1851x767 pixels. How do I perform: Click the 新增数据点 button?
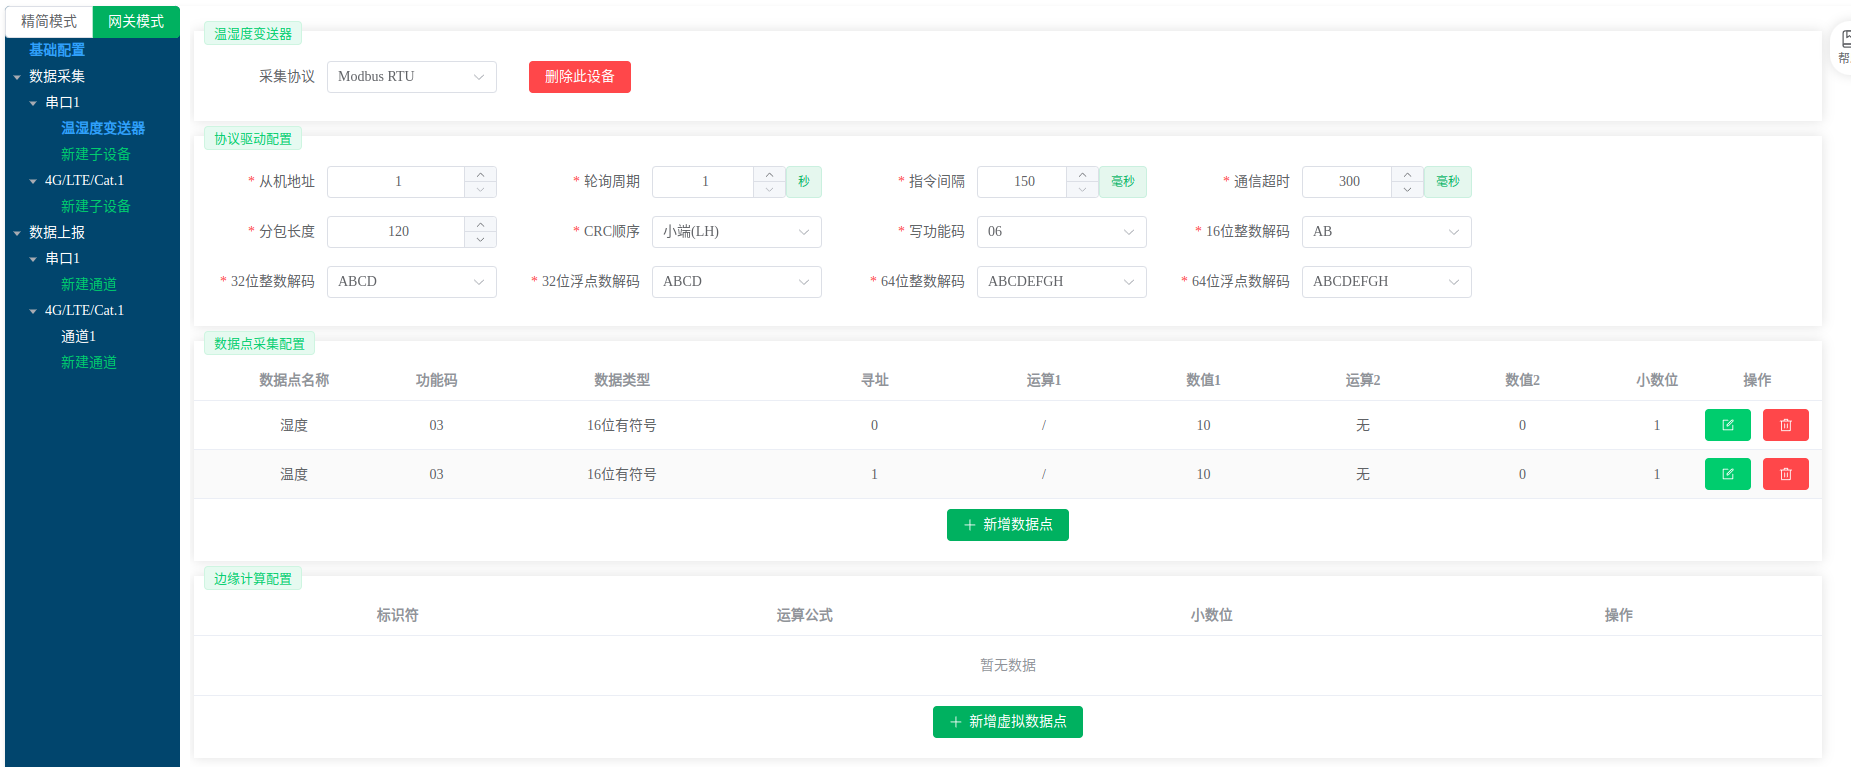pyautogui.click(x=1008, y=525)
